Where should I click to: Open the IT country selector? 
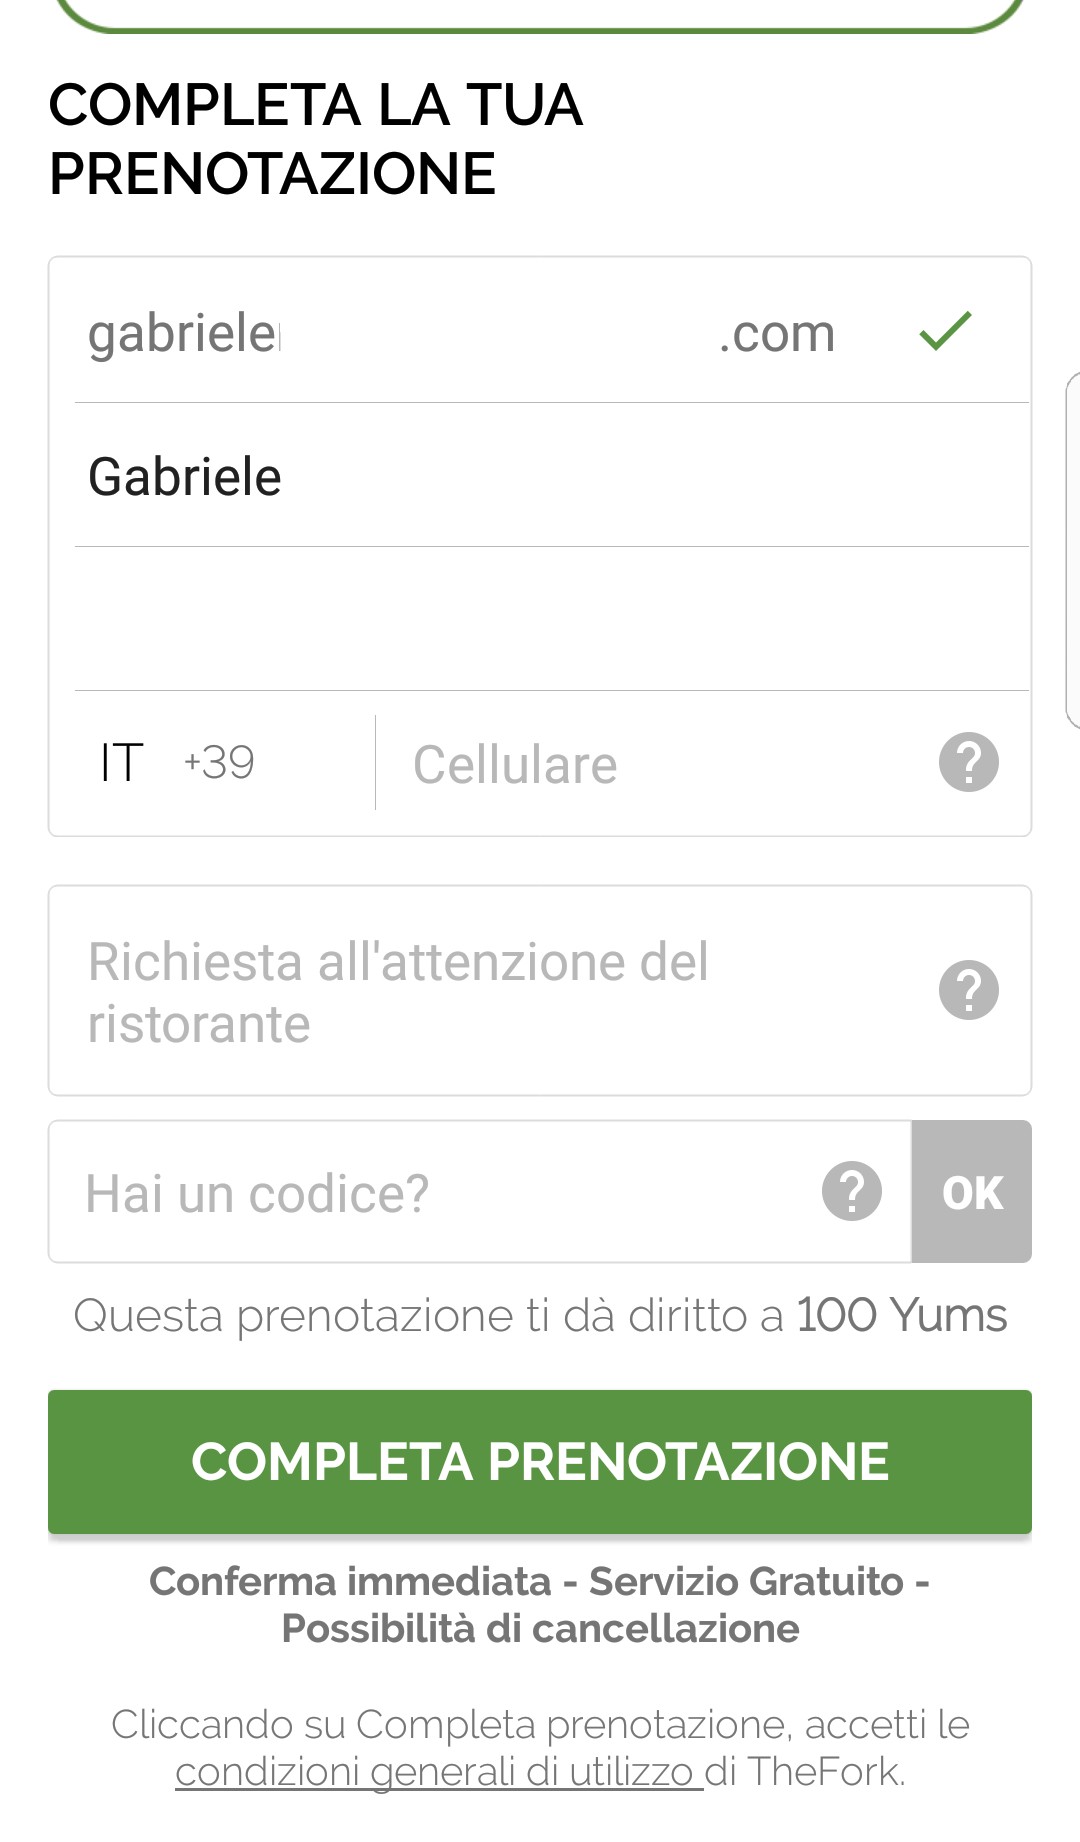[x=122, y=763]
